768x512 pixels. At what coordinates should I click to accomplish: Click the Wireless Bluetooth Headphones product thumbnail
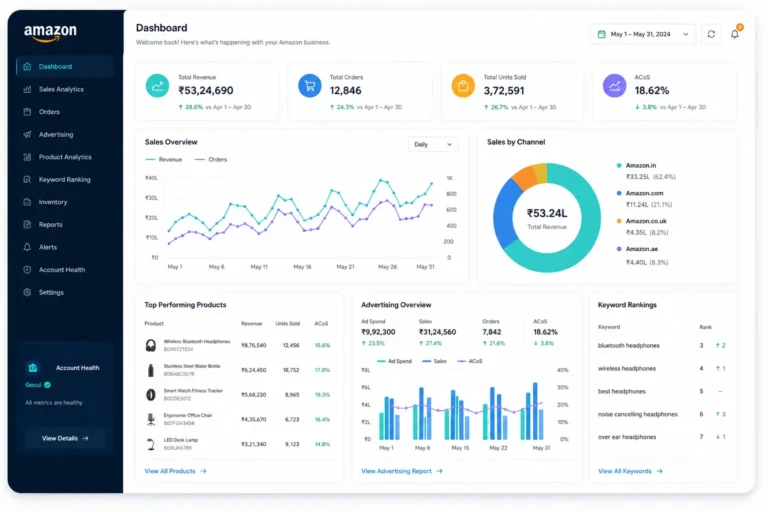click(151, 345)
